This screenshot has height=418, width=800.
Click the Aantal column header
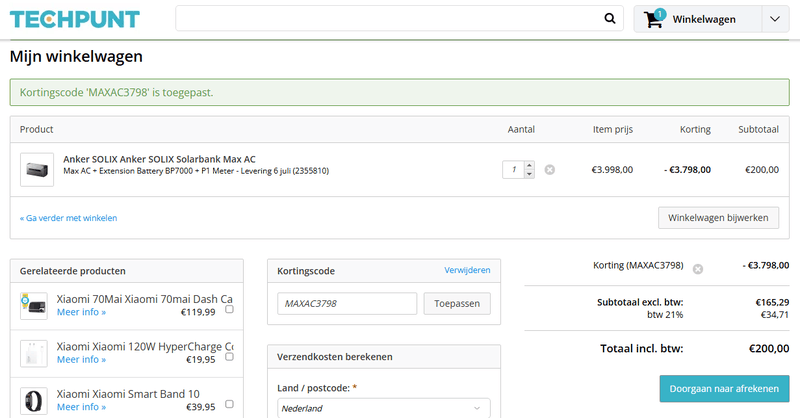click(521, 129)
